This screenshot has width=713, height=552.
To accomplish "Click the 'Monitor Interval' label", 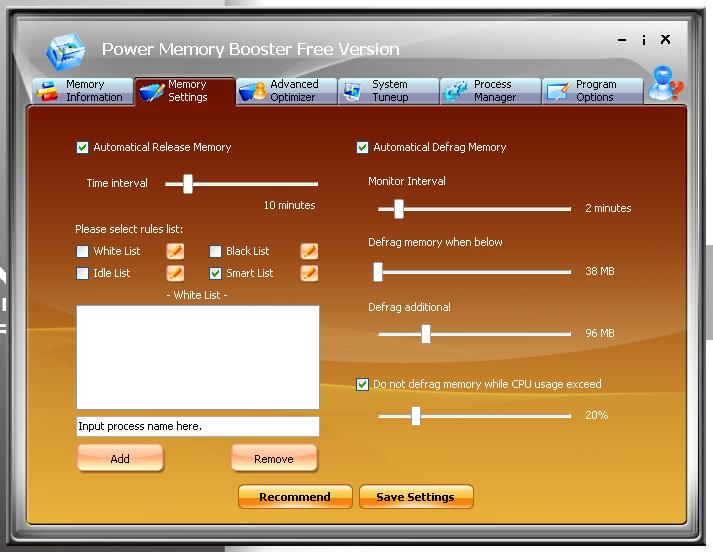I will pyautogui.click(x=407, y=181).
